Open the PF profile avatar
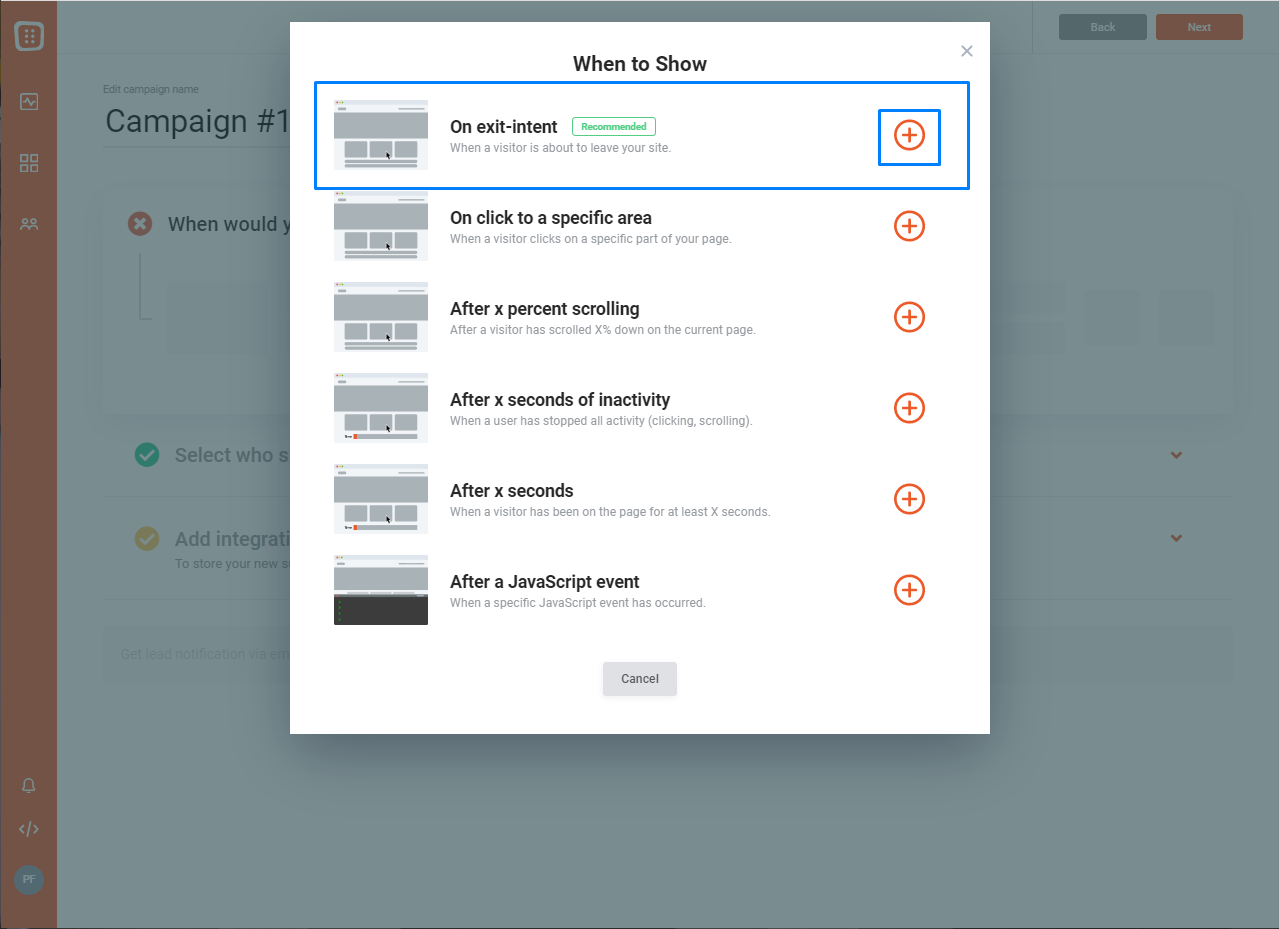 (29, 880)
